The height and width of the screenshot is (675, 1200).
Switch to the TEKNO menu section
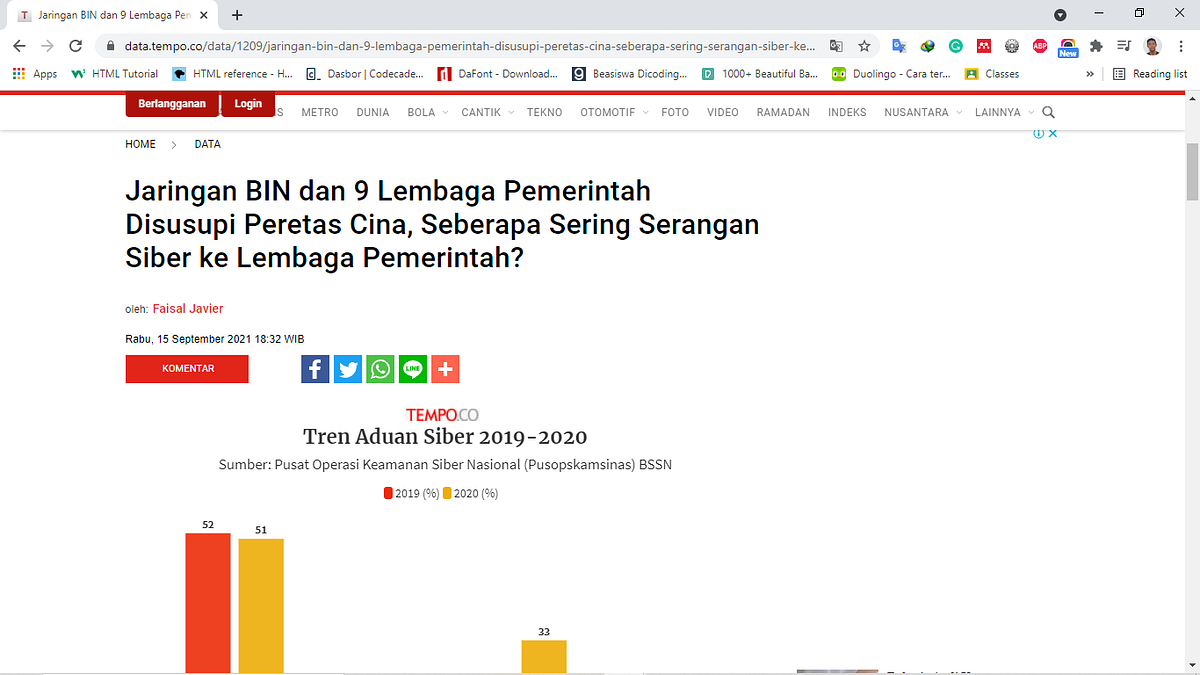(544, 112)
